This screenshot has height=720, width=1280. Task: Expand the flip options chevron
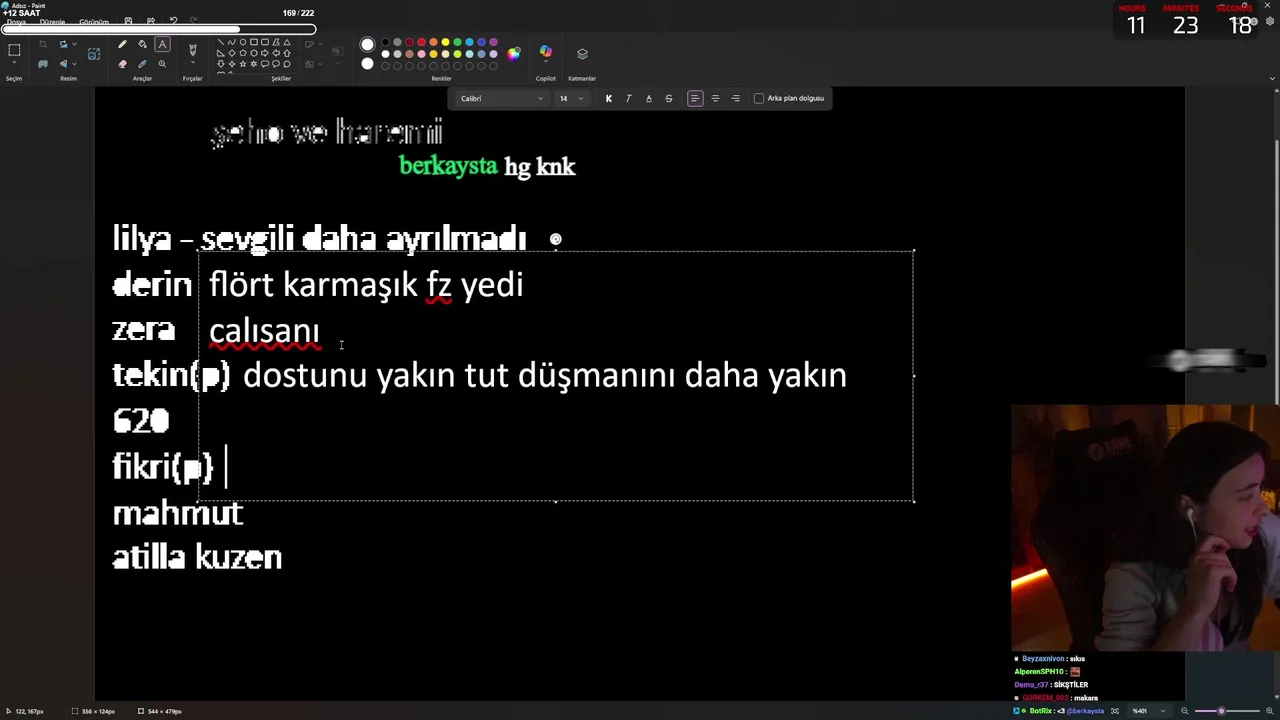click(x=75, y=64)
